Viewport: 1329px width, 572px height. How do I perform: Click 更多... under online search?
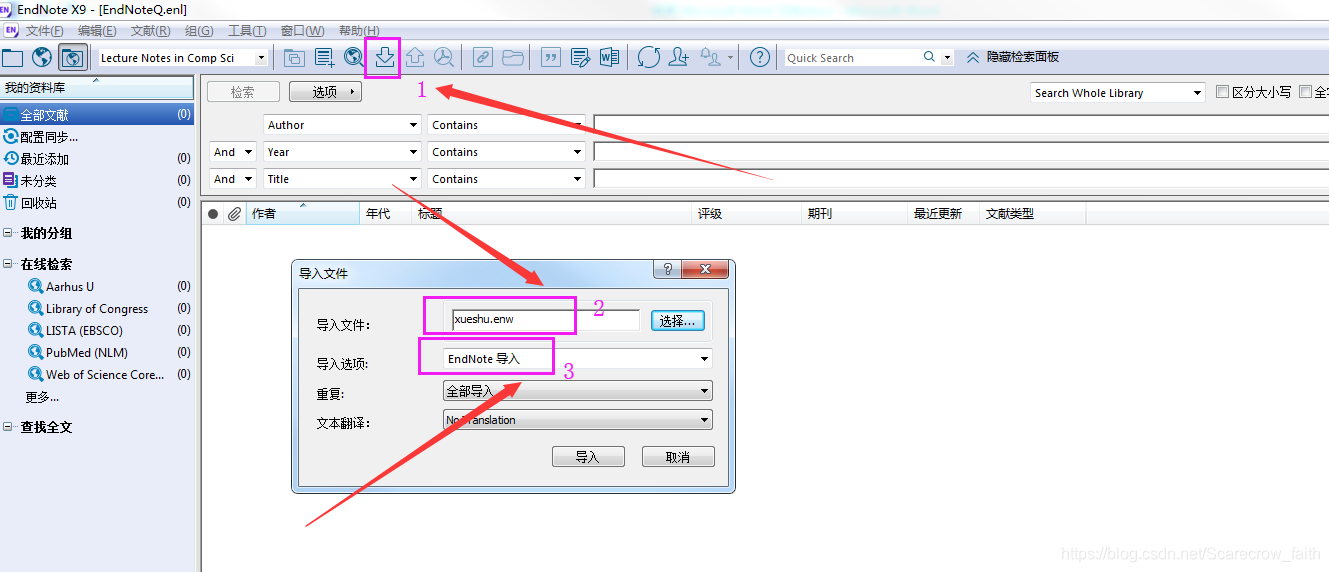point(42,397)
